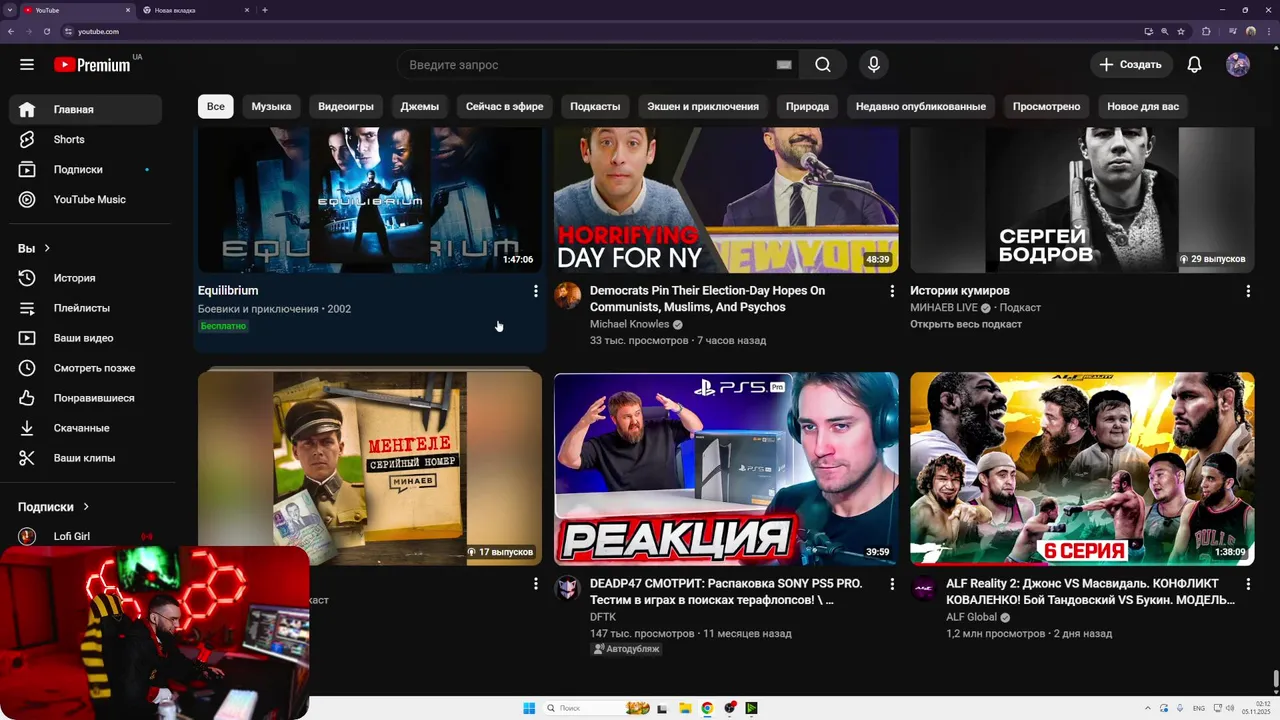Go to Главная in the sidebar
This screenshot has width=1280, height=720.
[85, 110]
